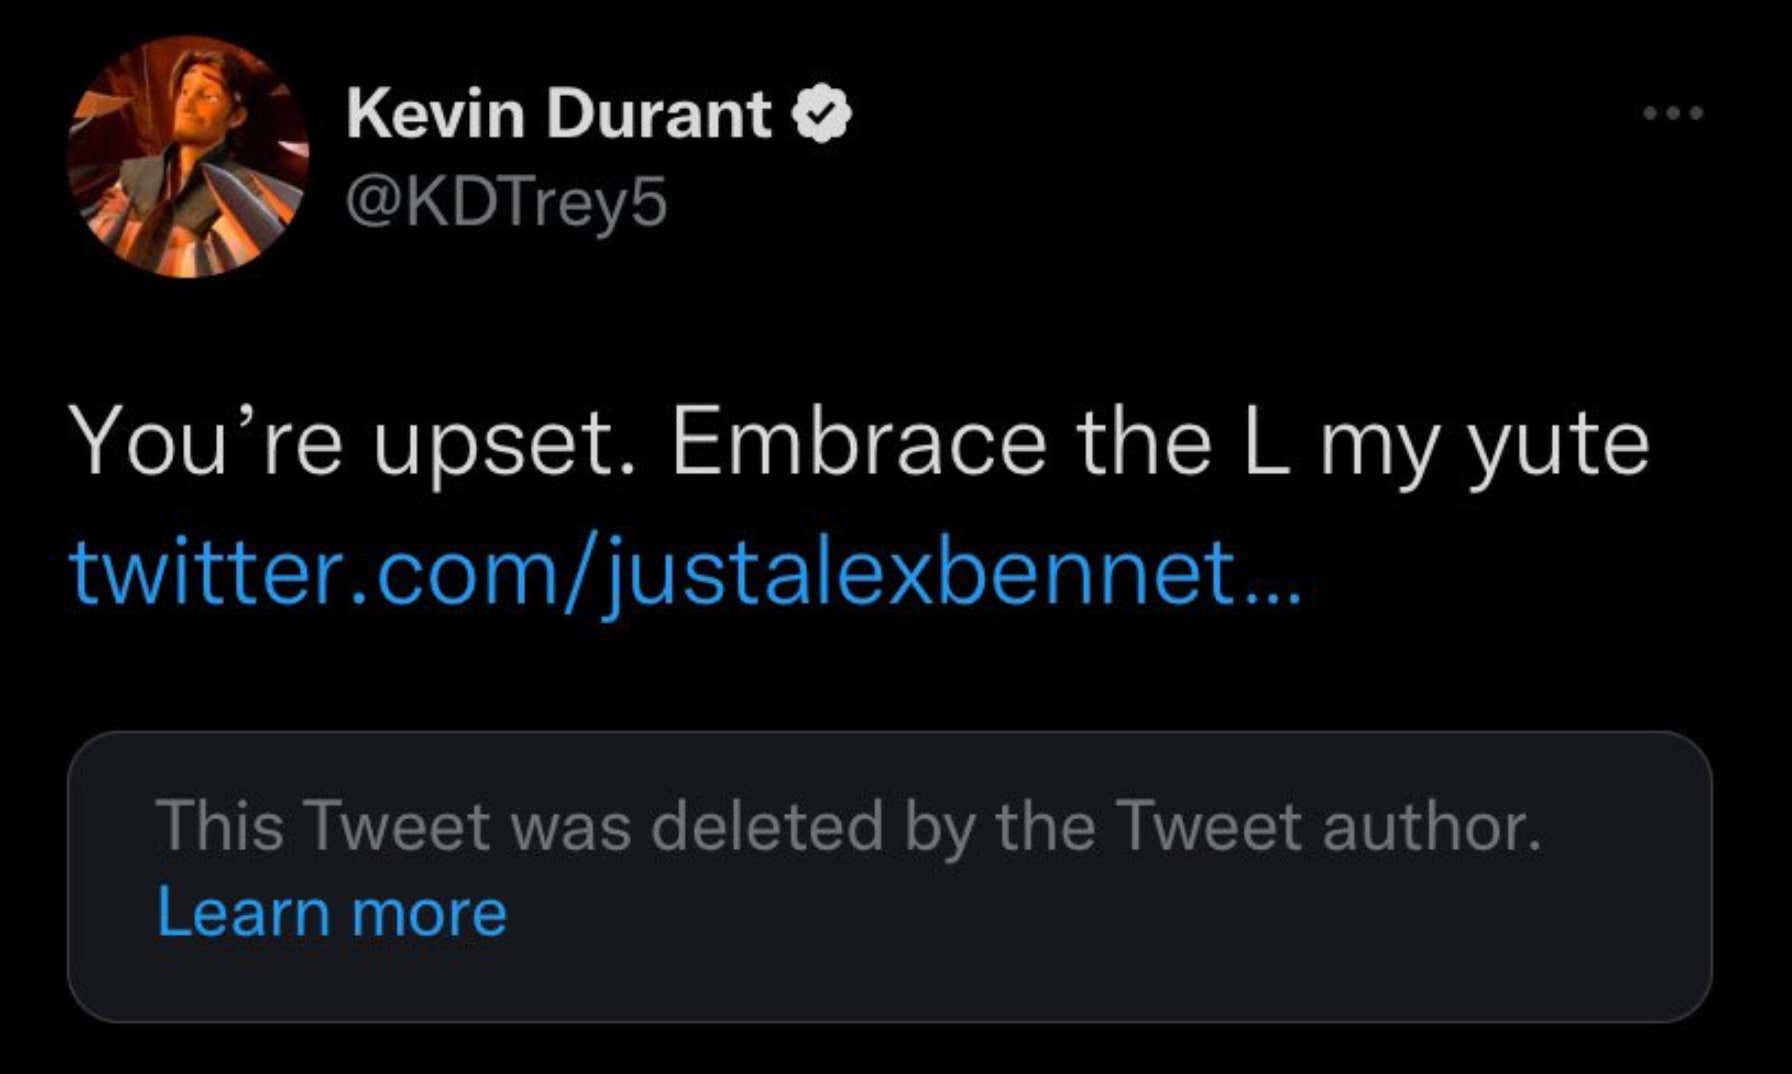Click the verified badge next to Kevin Durant
Image resolution: width=1792 pixels, height=1074 pixels.
click(822, 114)
